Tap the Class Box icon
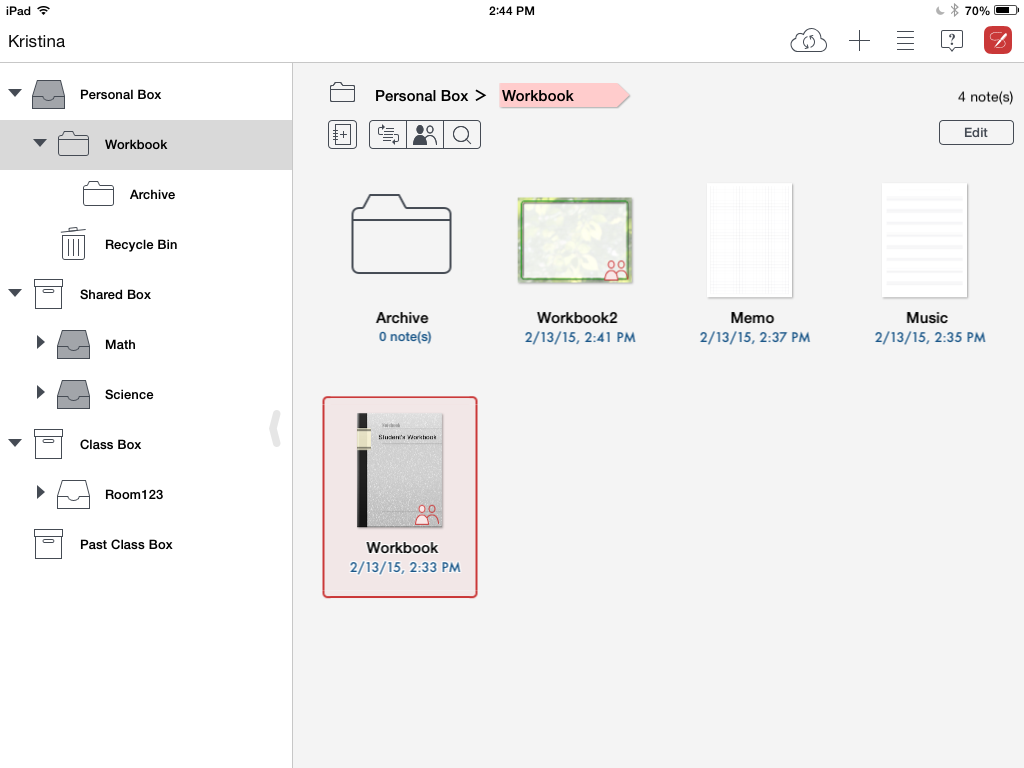 48,444
